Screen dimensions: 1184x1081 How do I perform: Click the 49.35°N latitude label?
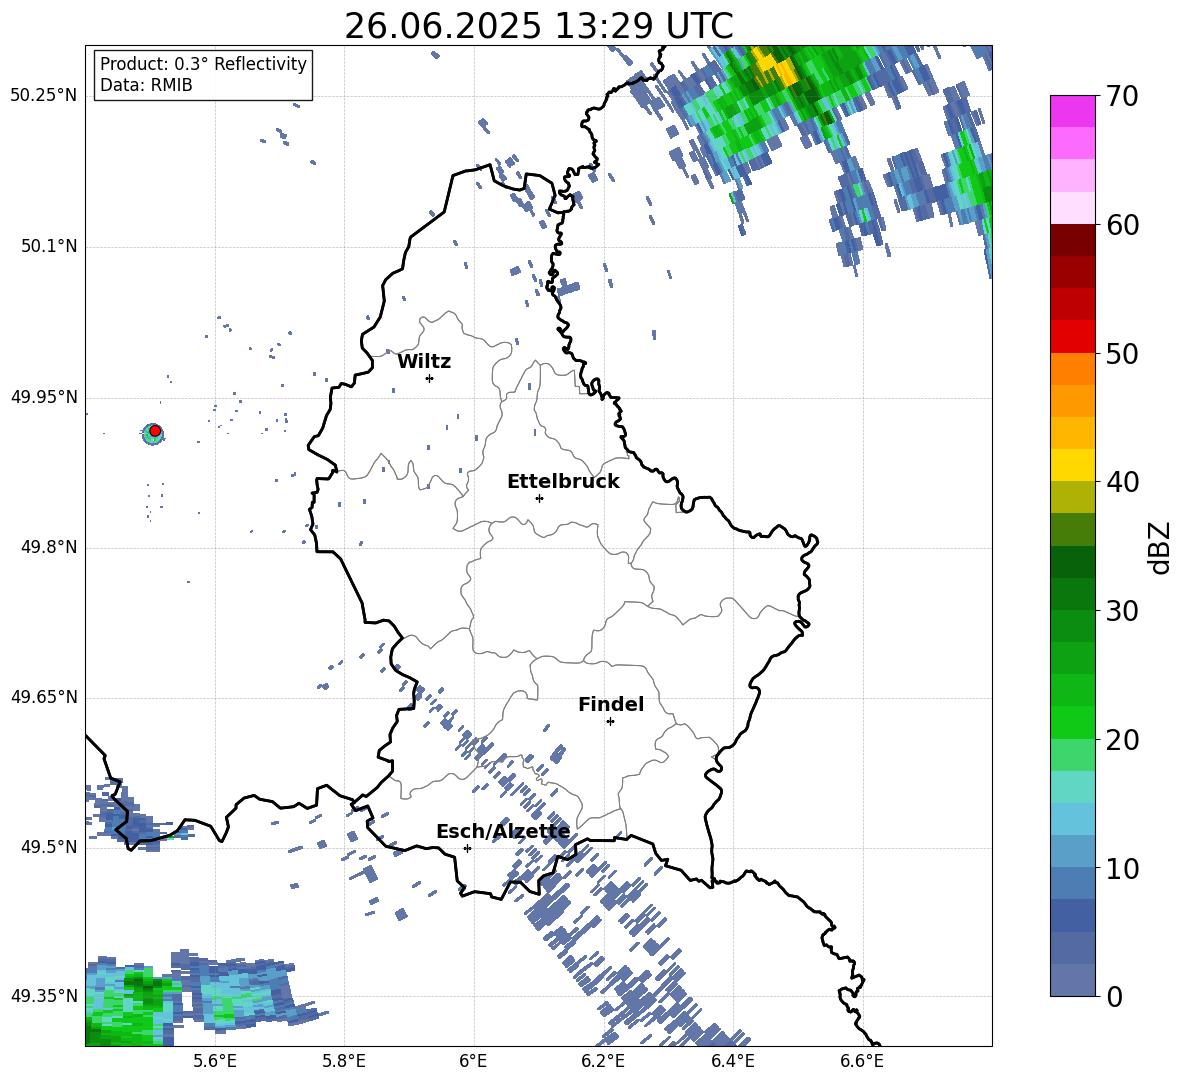pos(44,996)
